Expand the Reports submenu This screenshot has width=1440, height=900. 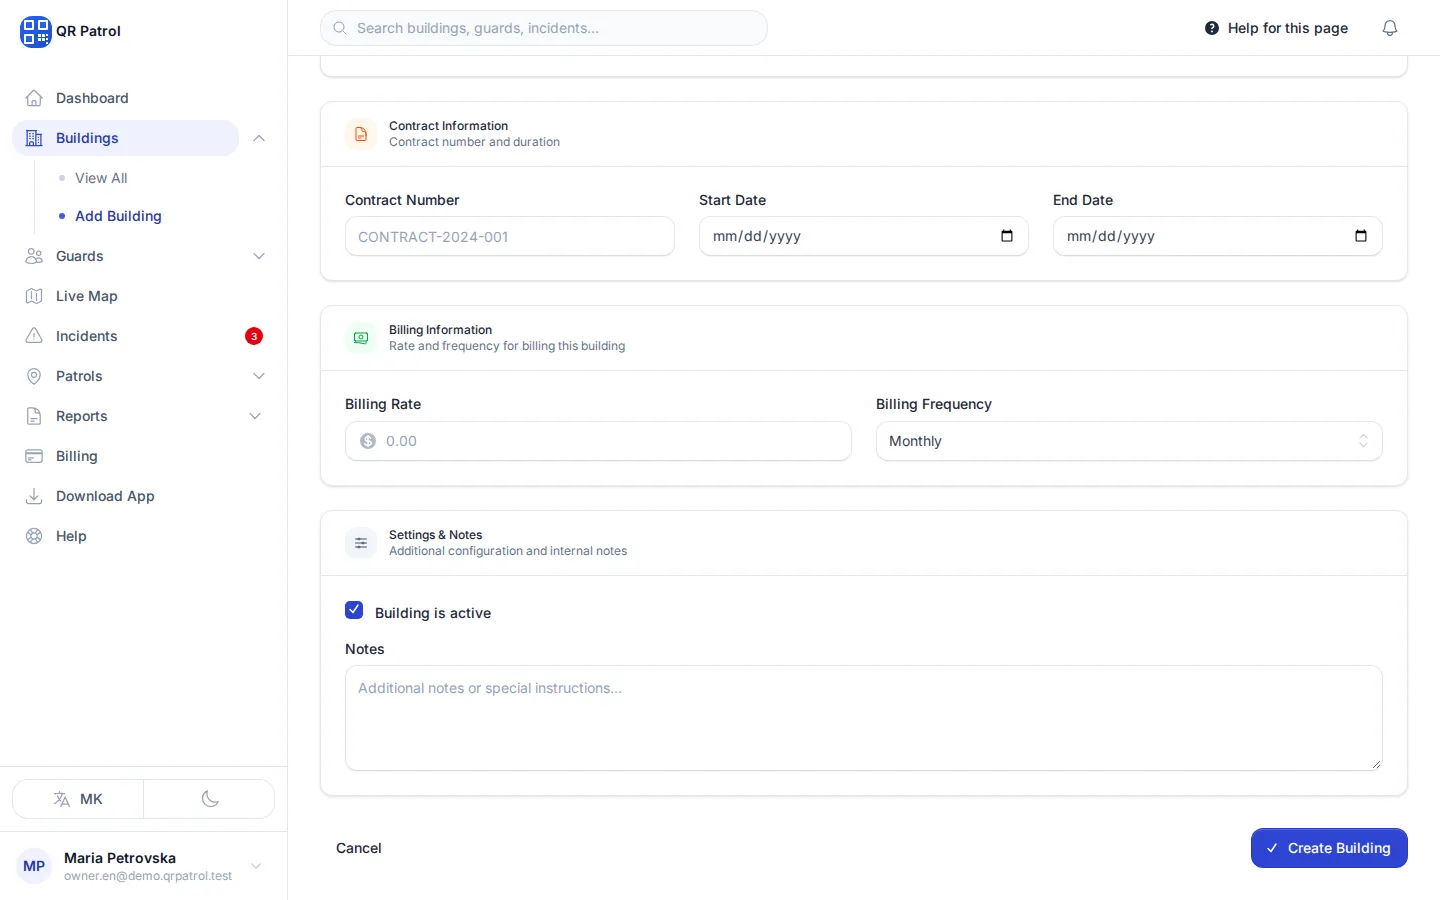(x=255, y=416)
